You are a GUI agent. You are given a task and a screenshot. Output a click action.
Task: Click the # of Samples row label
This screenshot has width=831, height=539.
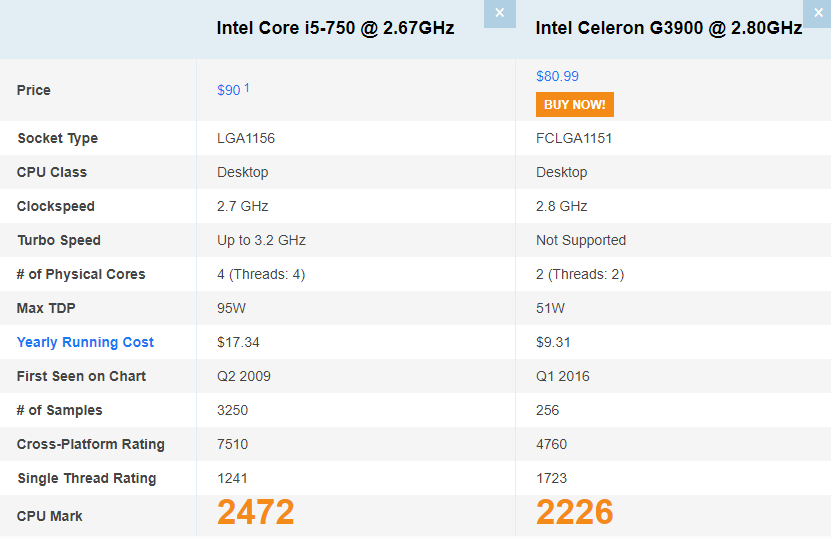[60, 410]
